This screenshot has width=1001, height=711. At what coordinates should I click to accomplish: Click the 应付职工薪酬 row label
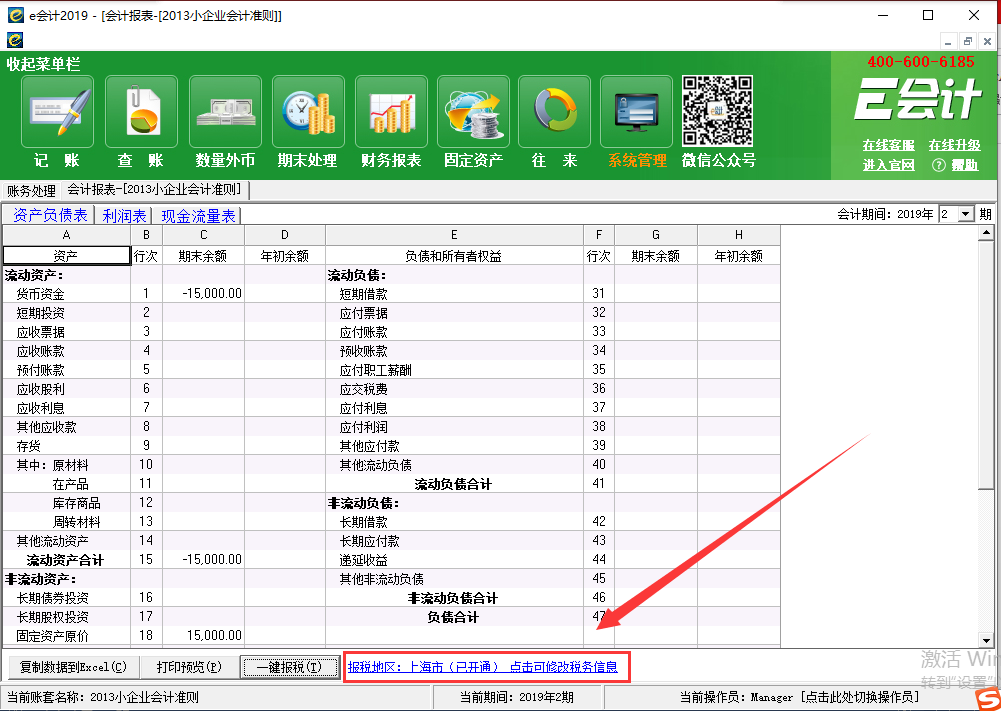(375, 370)
